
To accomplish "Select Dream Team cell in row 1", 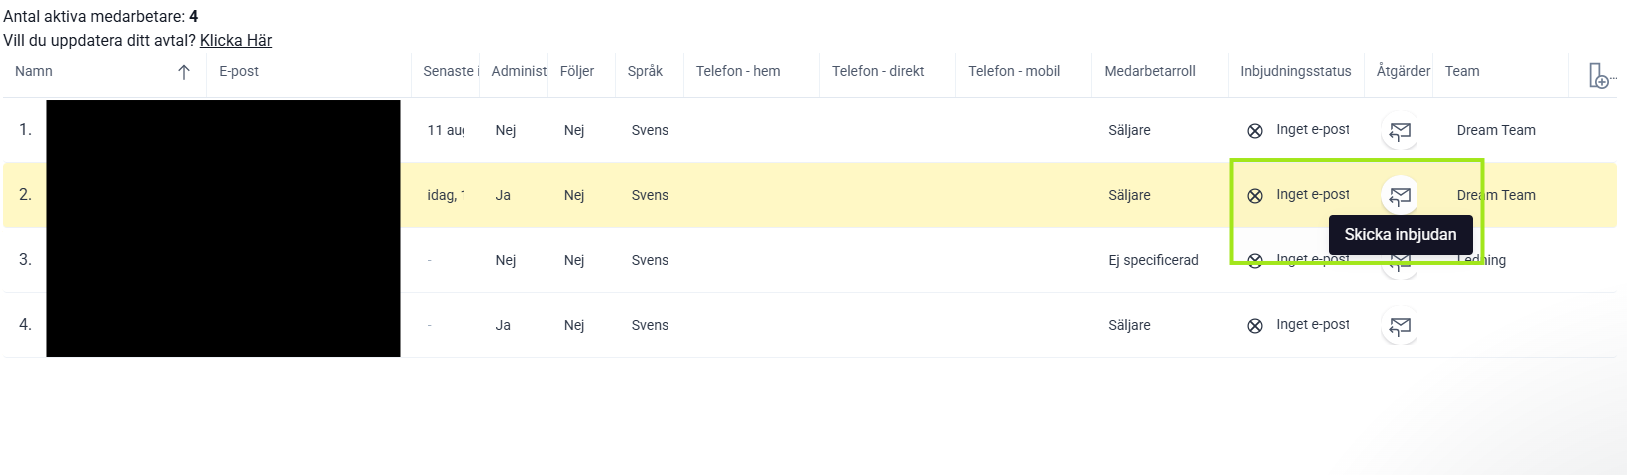I will click(1496, 130).
